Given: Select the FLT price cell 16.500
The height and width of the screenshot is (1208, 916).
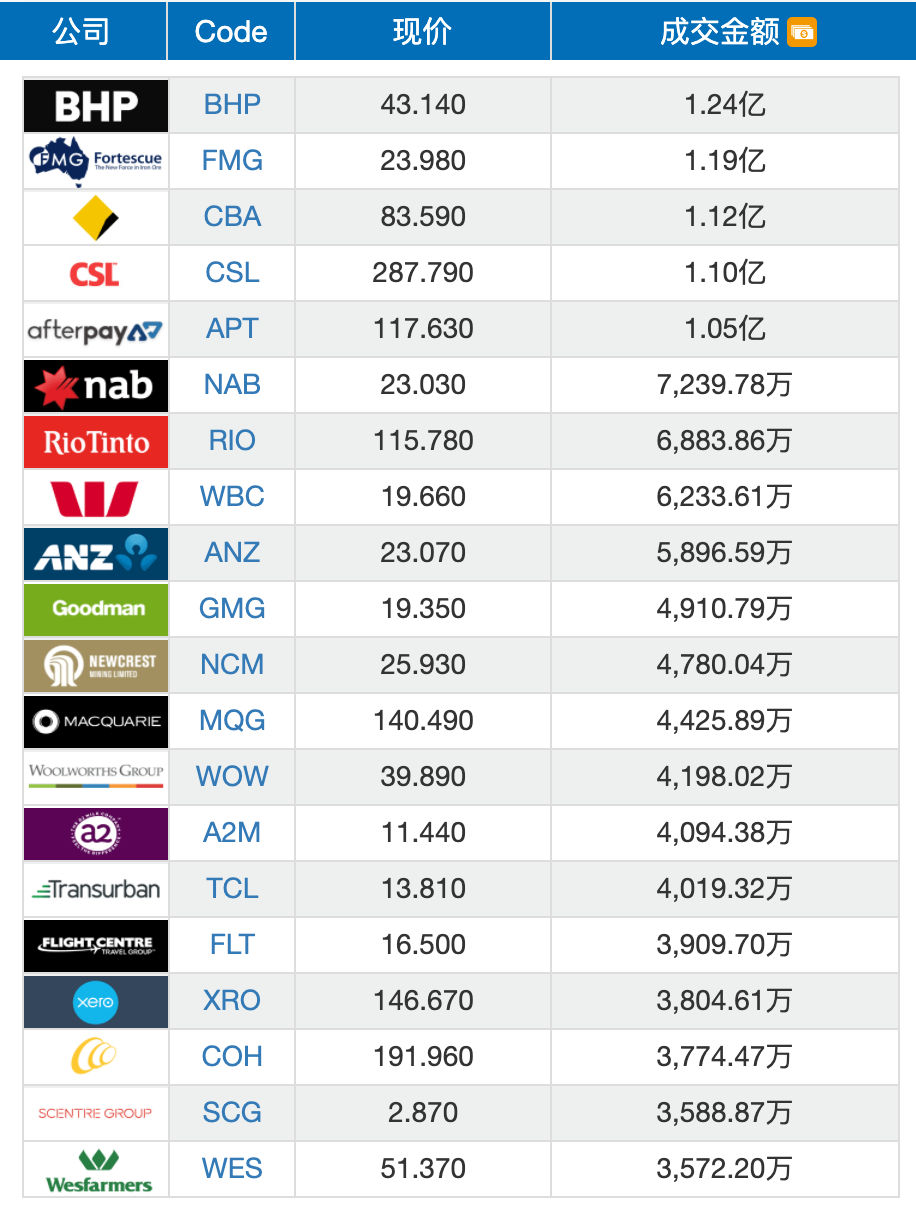Looking at the screenshot, I should point(423,945).
